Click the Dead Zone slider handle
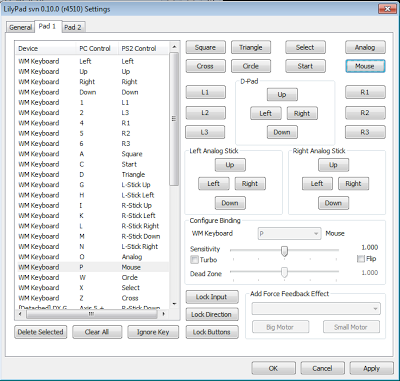 pyautogui.click(x=284, y=272)
